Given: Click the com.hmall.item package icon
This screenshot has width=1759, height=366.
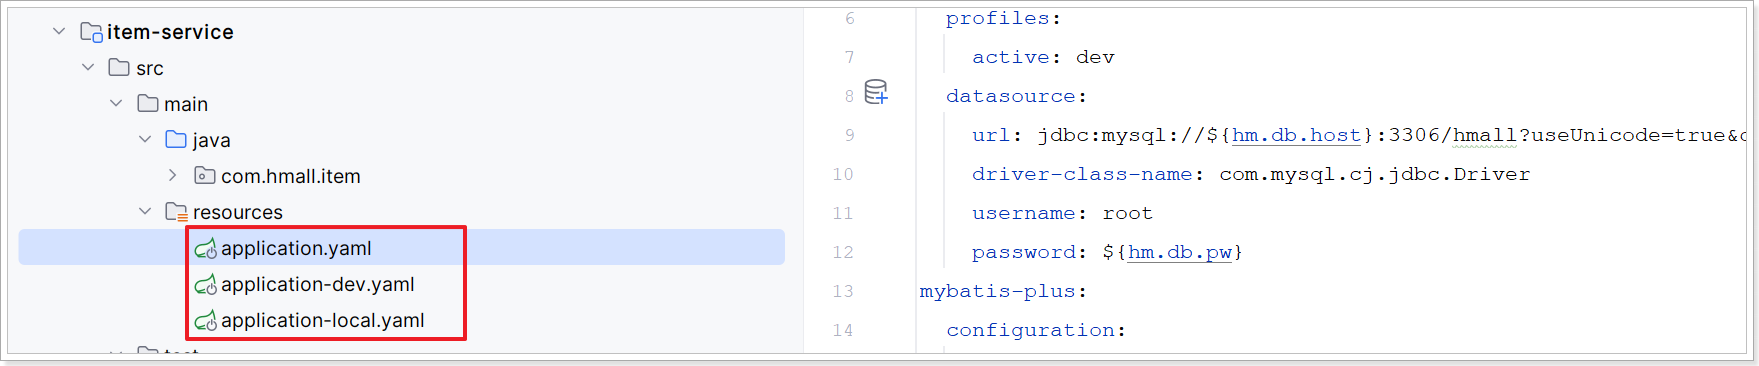Looking at the screenshot, I should [205, 176].
